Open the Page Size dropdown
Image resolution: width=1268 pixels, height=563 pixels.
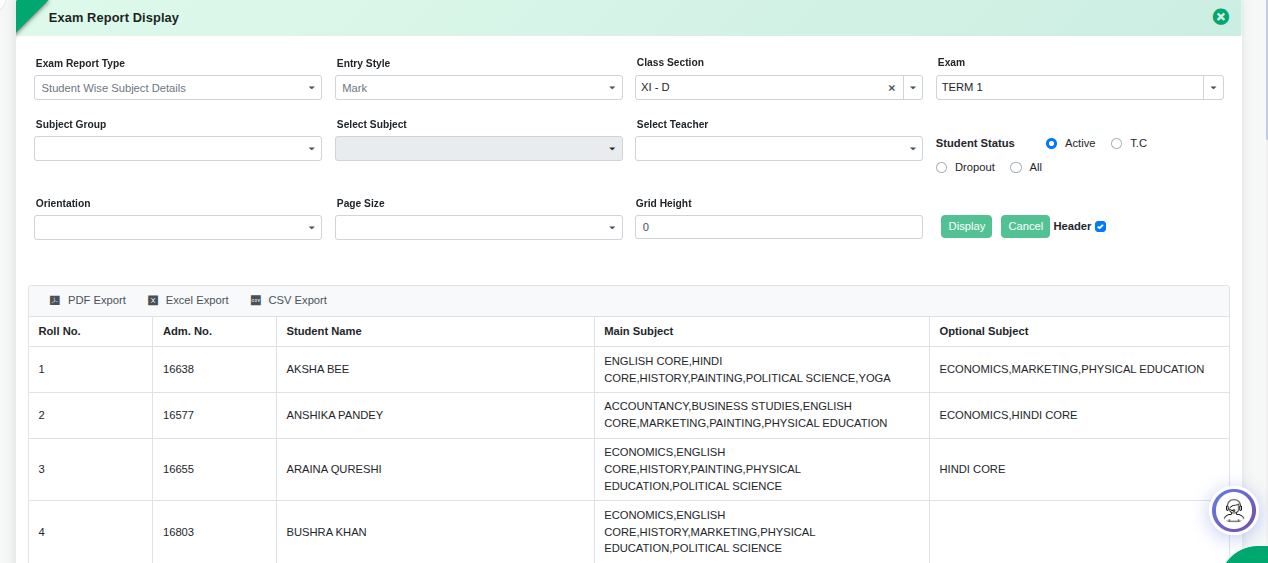click(x=479, y=228)
